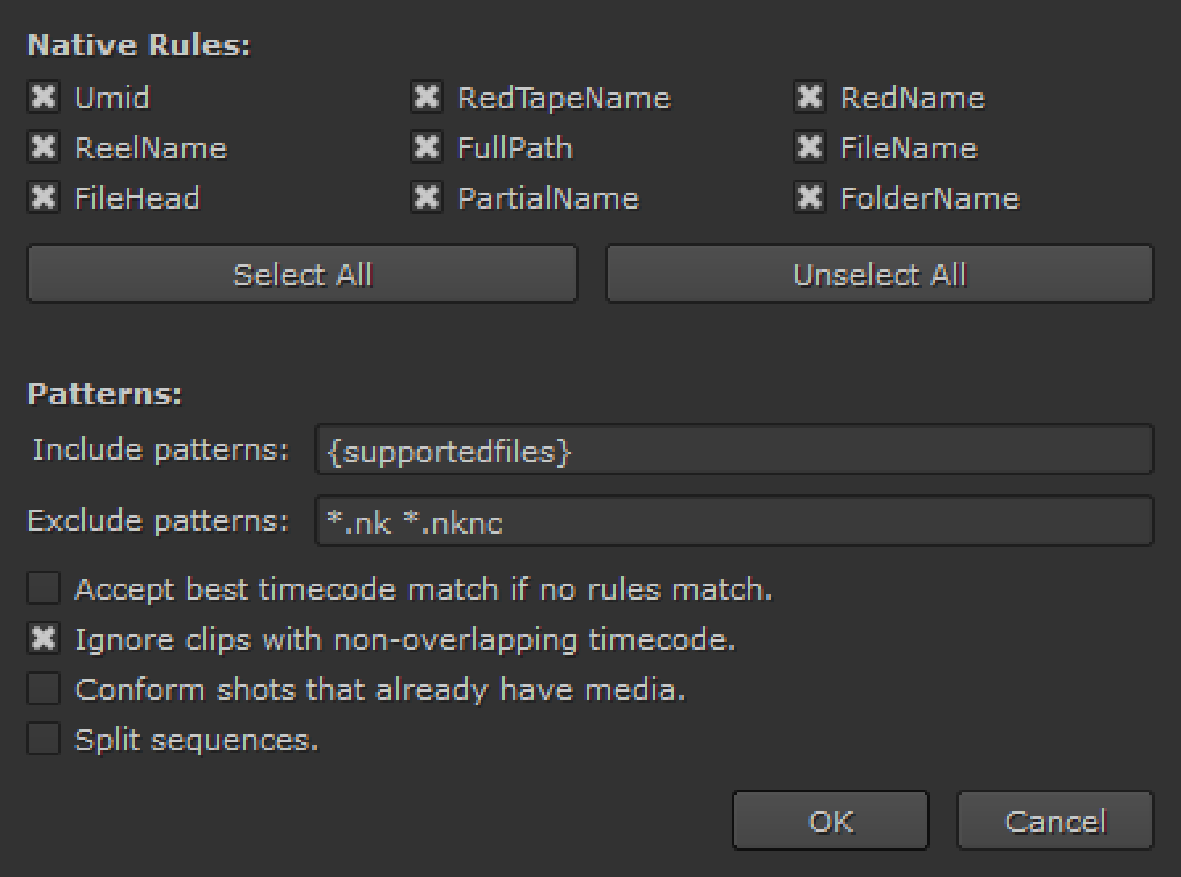Disable the RedName rule
The image size is (1181, 877).
[809, 98]
